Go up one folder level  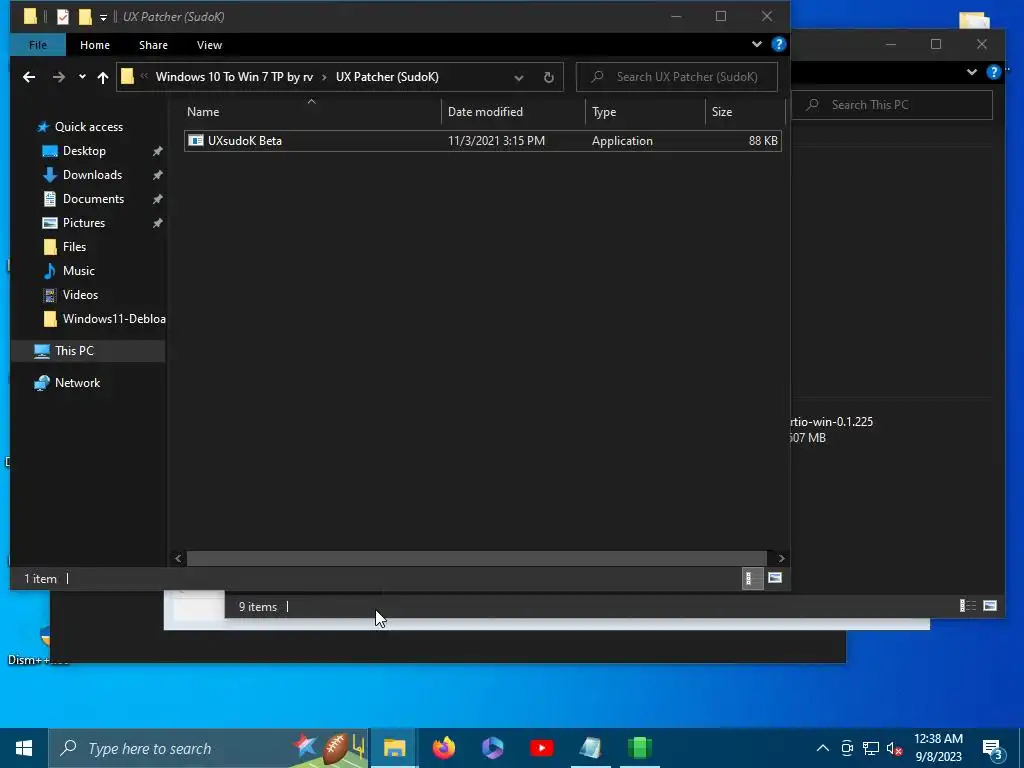pos(103,77)
